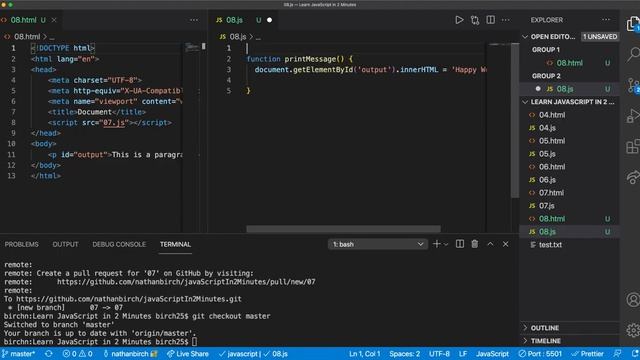The image size is (640, 360).
Task: Open 04.html in file explorer
Action: coord(570,115)
